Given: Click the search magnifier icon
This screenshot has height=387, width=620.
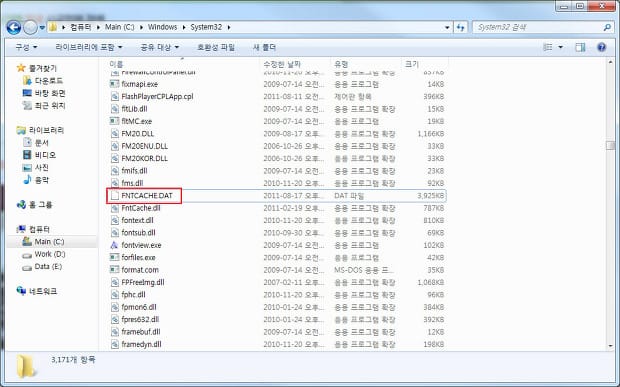Looking at the screenshot, I should click(607, 27).
